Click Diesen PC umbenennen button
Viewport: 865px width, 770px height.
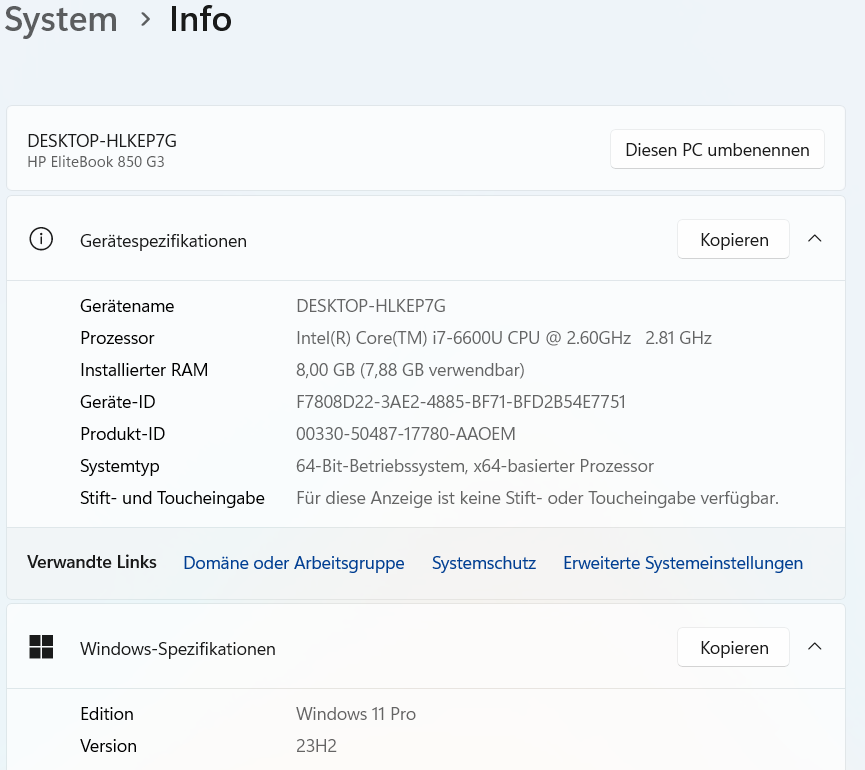pyautogui.click(x=717, y=149)
